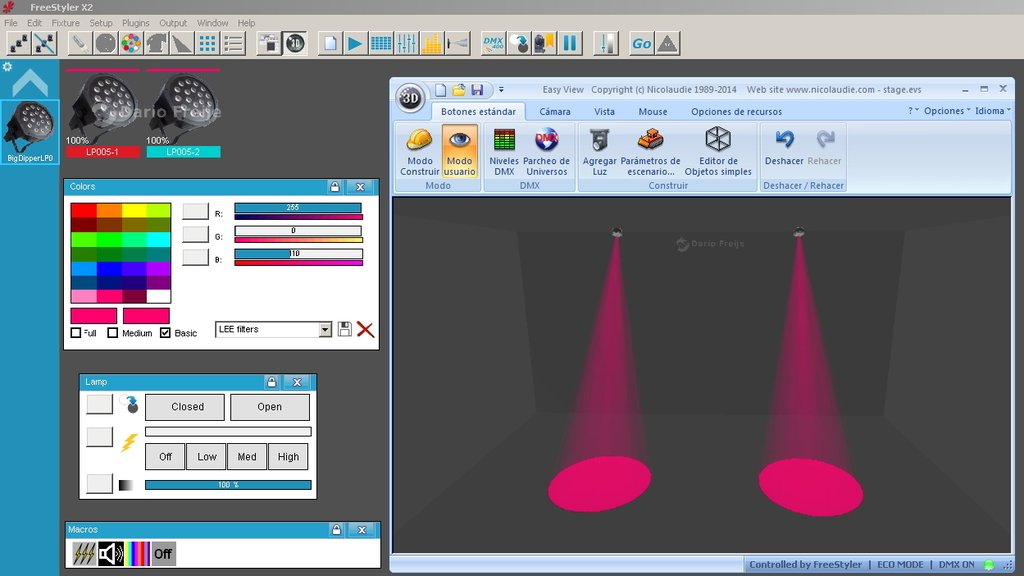Open the Fixture menu
This screenshot has height=576, width=1024.
coord(65,23)
